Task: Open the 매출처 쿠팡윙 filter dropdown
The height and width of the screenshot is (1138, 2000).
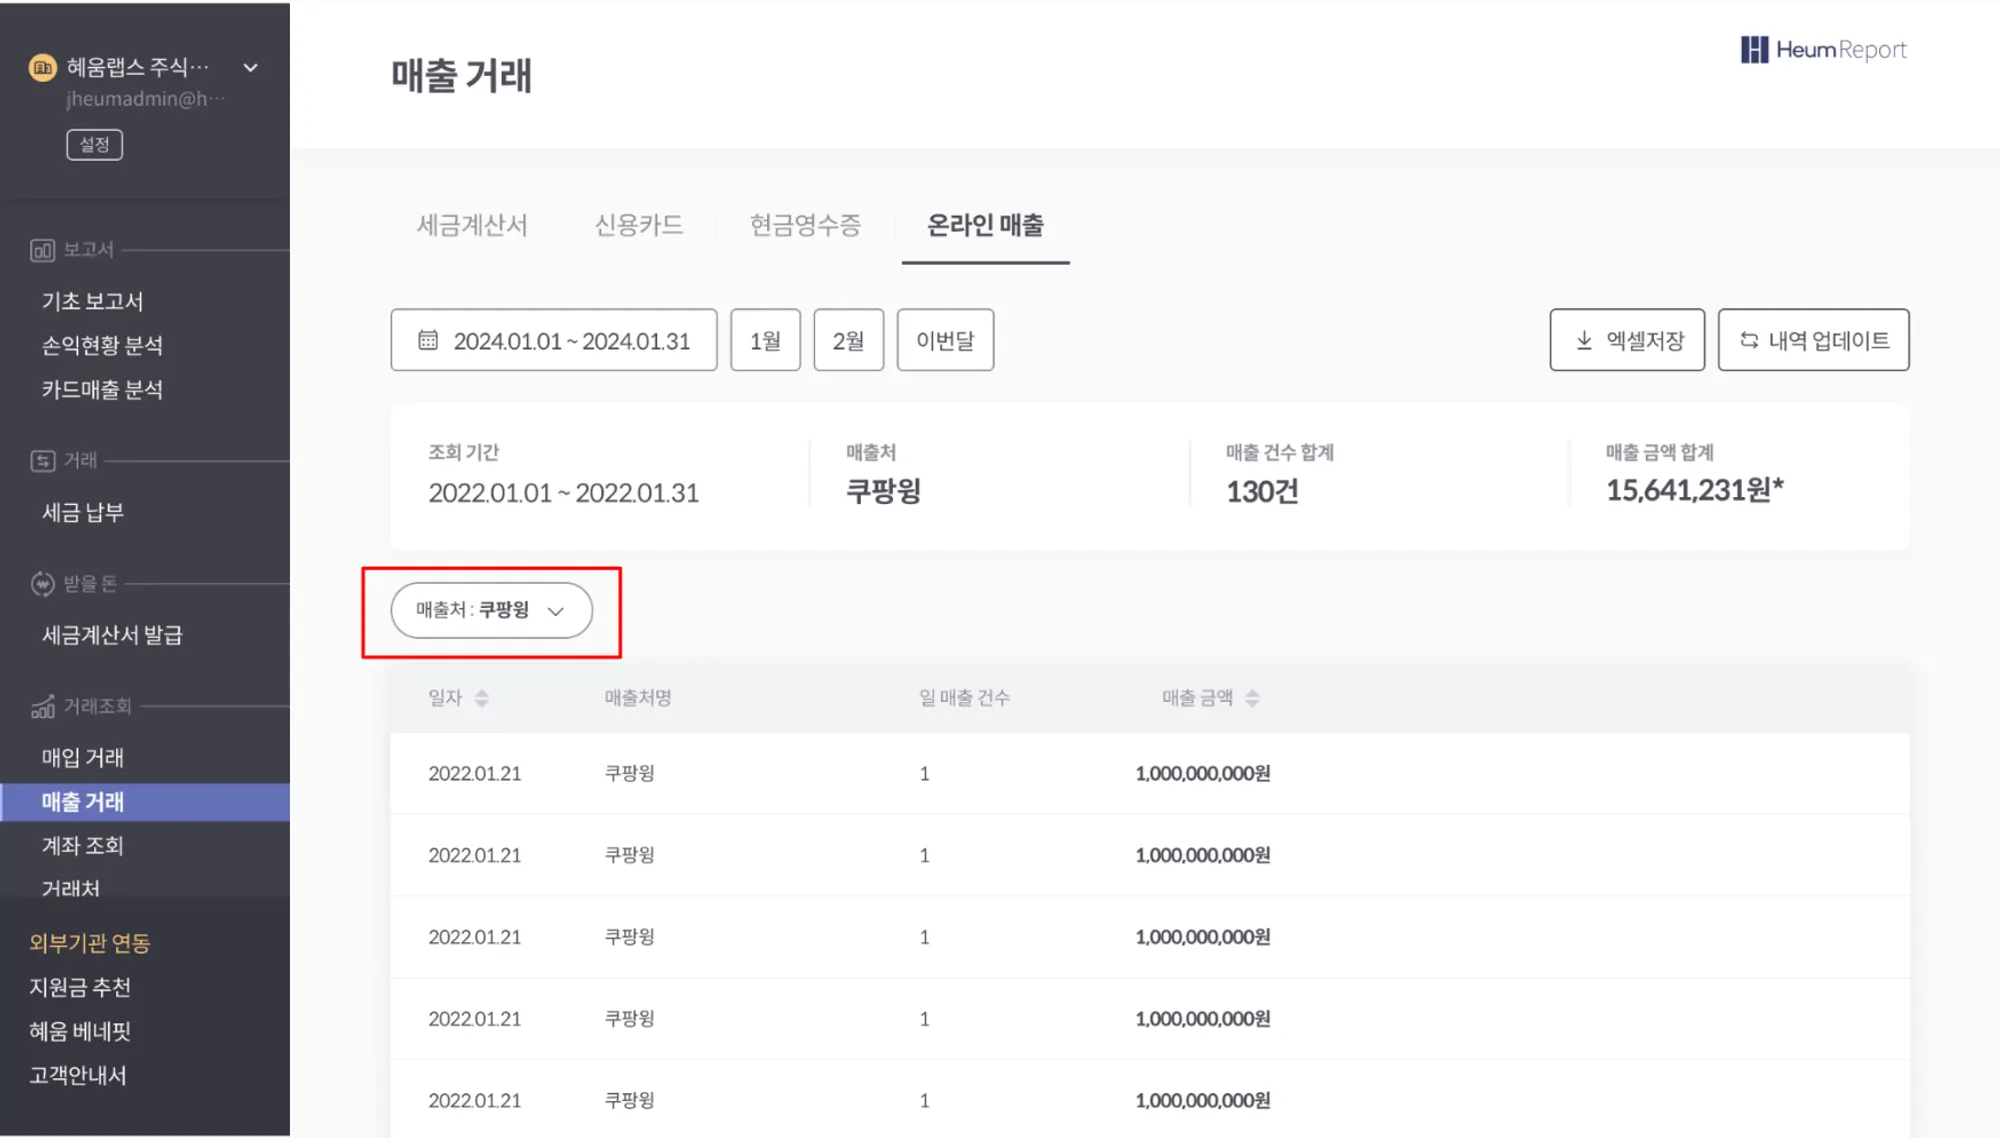Action: pyautogui.click(x=491, y=610)
